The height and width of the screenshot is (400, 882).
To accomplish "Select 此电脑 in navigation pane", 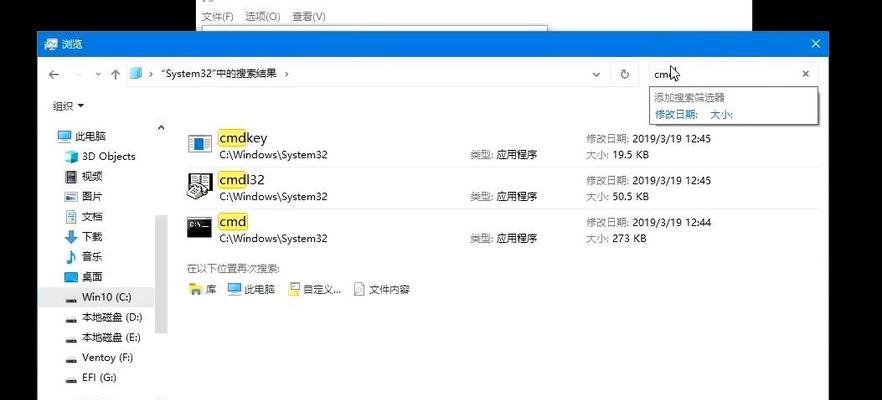I will coord(82,136).
